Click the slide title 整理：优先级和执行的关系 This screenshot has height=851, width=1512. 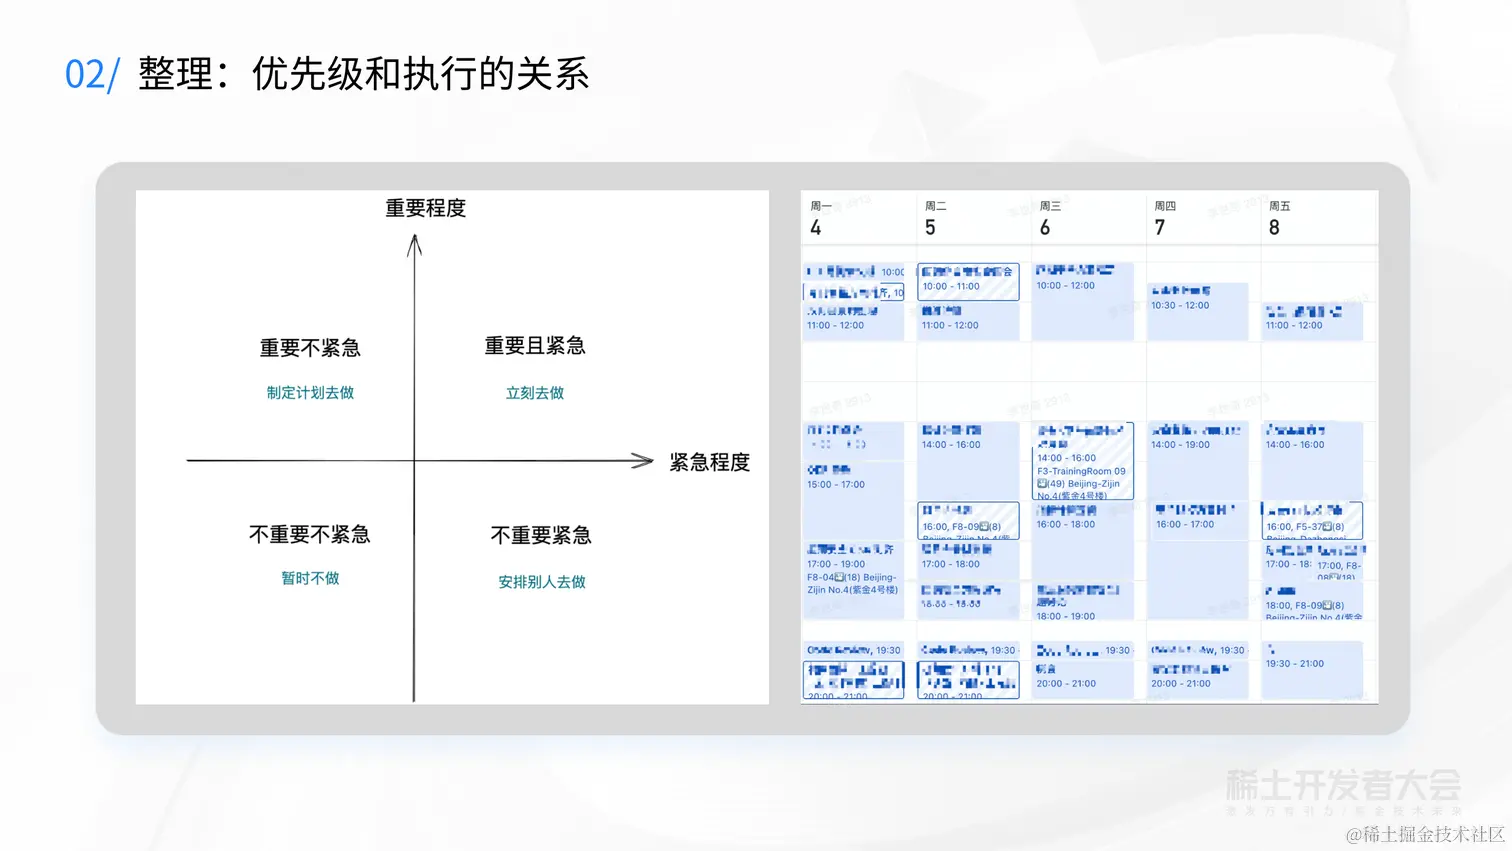pos(363,74)
